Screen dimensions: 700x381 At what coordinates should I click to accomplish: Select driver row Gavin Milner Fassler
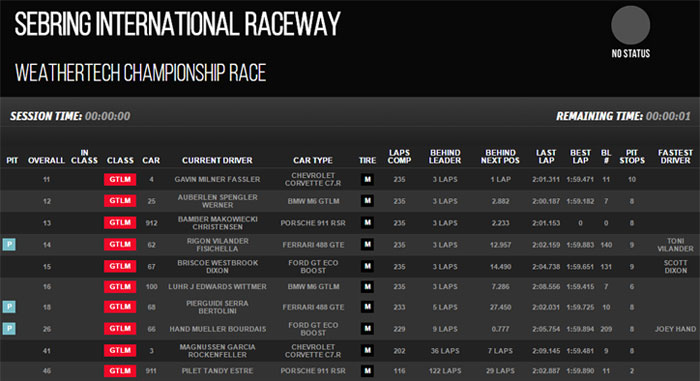click(x=350, y=180)
